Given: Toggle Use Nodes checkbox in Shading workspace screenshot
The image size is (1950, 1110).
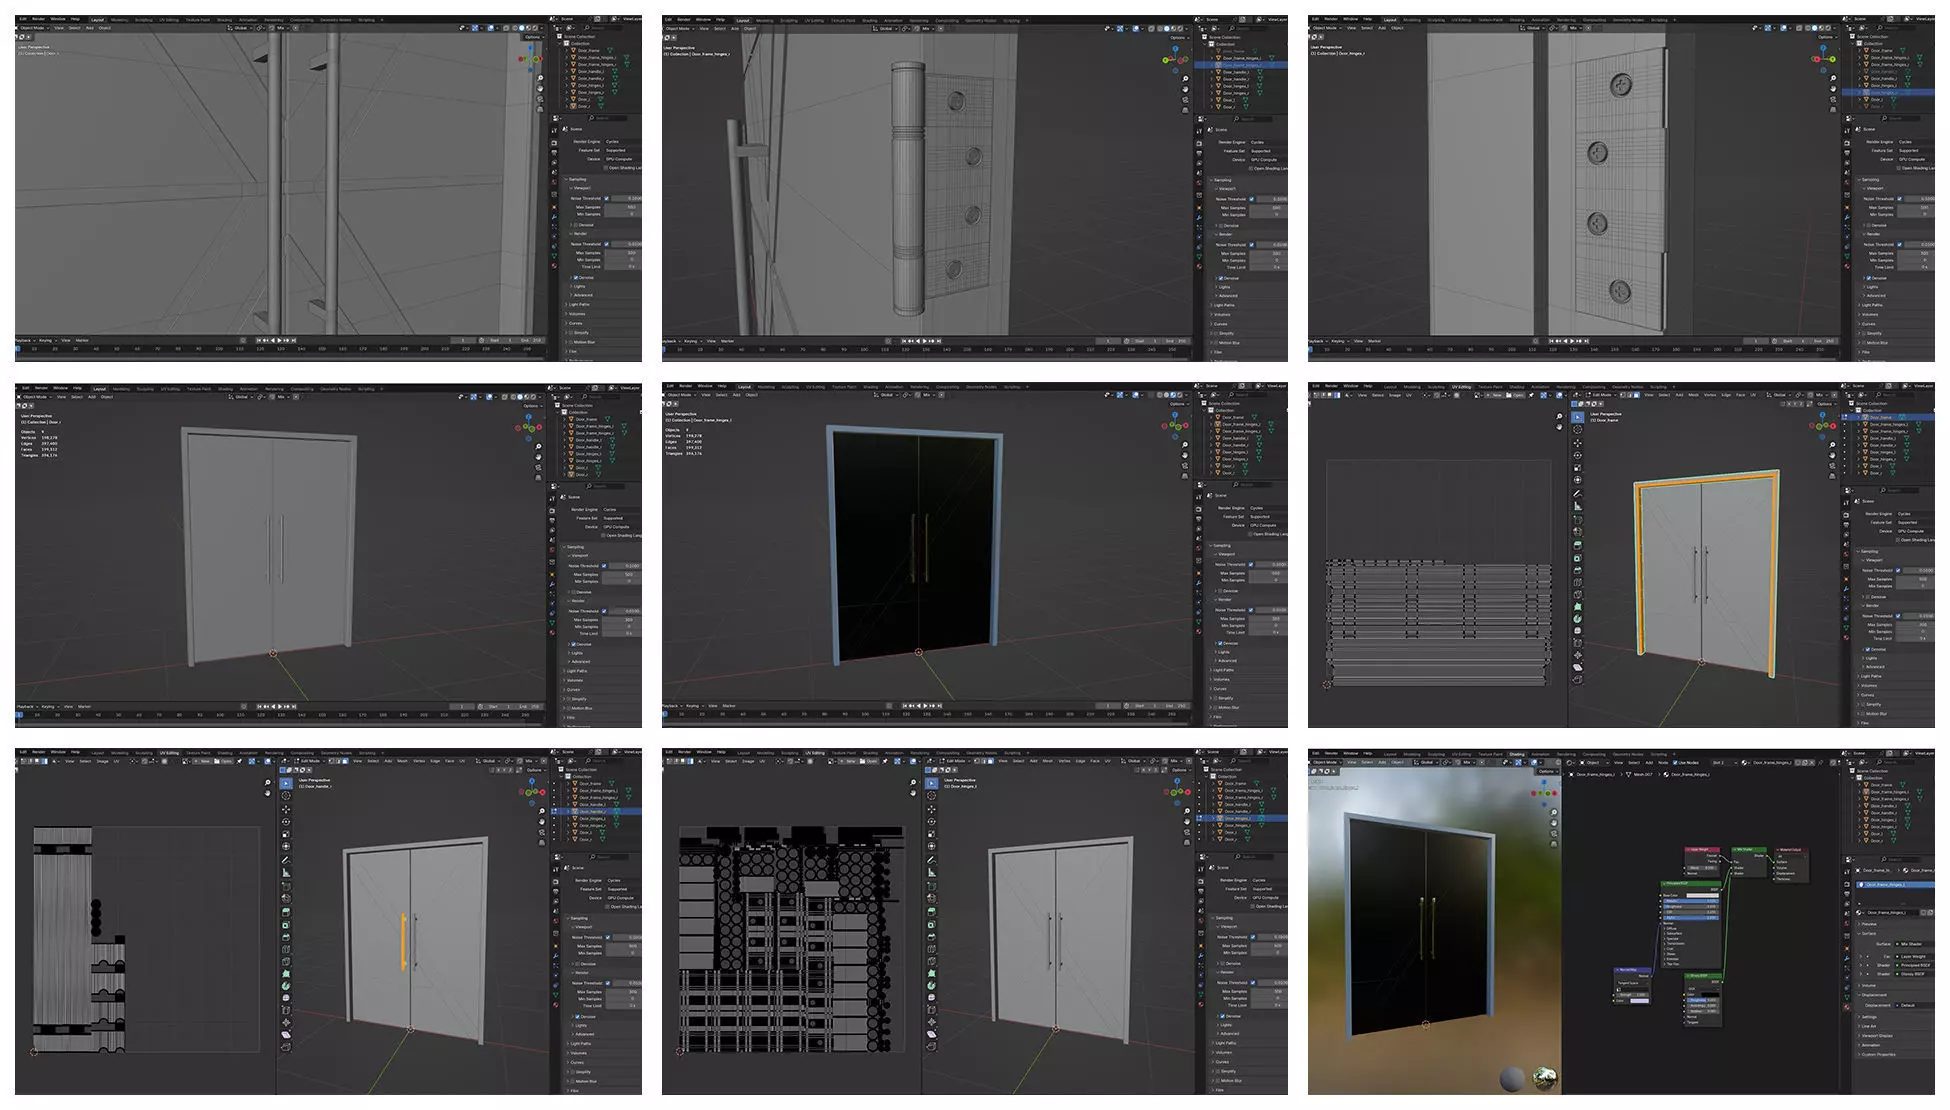Looking at the screenshot, I should tap(1675, 762).
